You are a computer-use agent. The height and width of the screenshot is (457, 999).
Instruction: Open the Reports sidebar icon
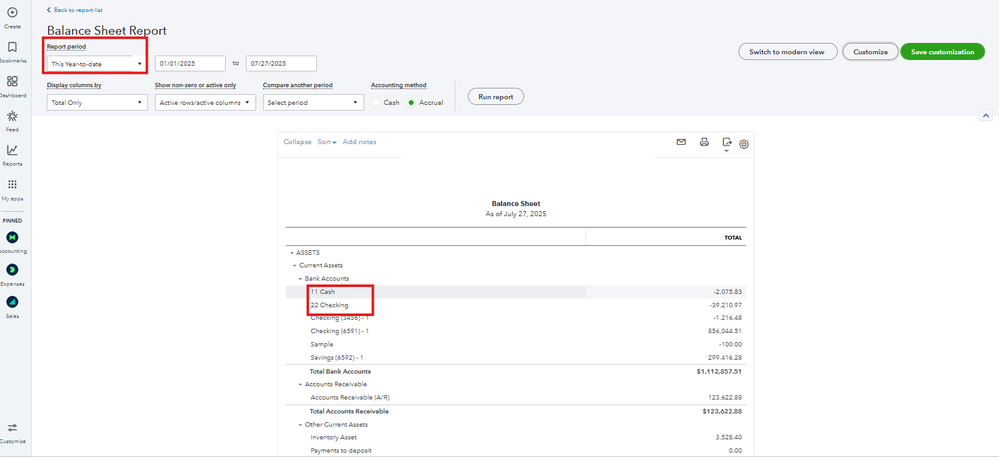[x=12, y=151]
